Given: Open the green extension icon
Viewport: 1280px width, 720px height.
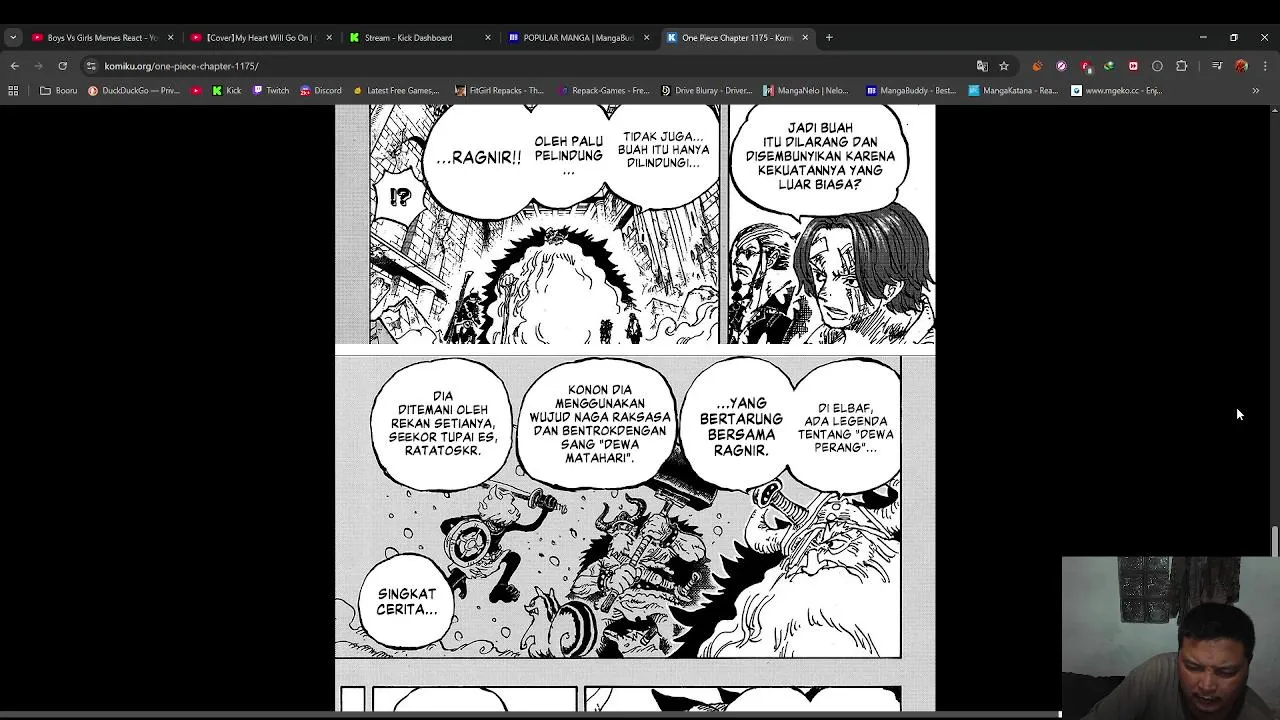Looking at the screenshot, I should (x=1109, y=66).
